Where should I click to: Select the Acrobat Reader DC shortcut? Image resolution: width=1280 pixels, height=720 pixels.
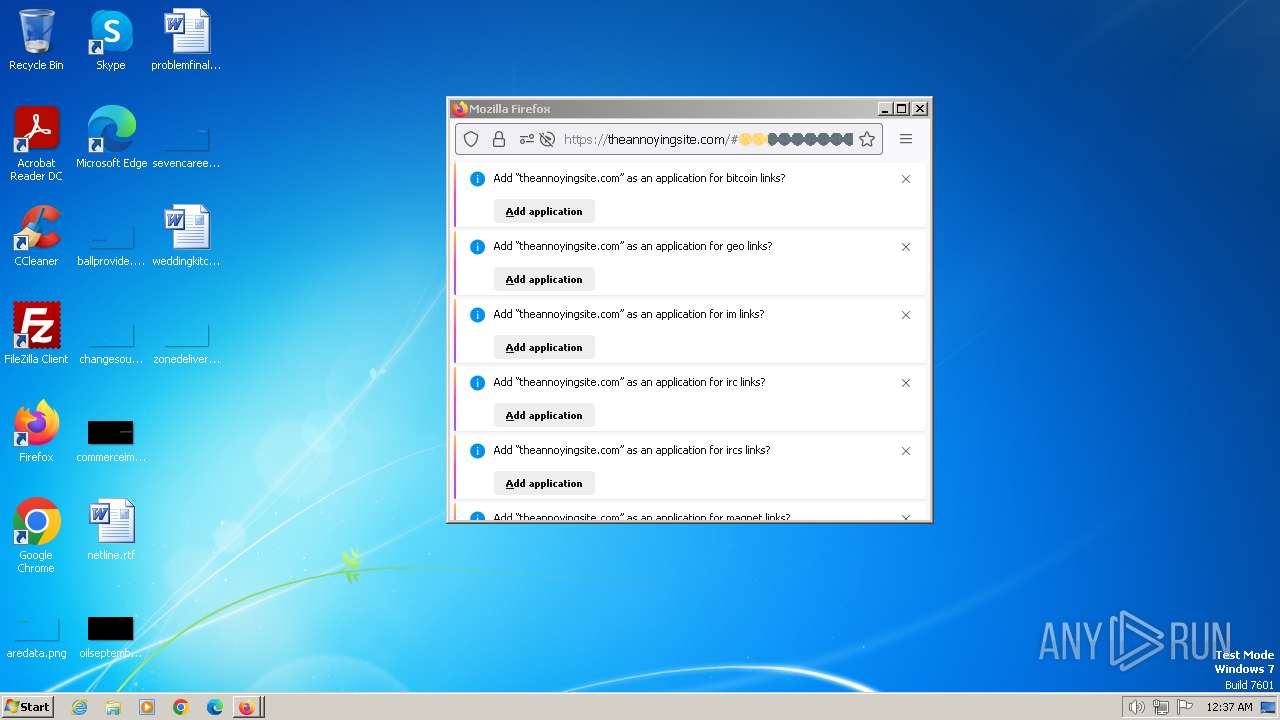point(36,144)
